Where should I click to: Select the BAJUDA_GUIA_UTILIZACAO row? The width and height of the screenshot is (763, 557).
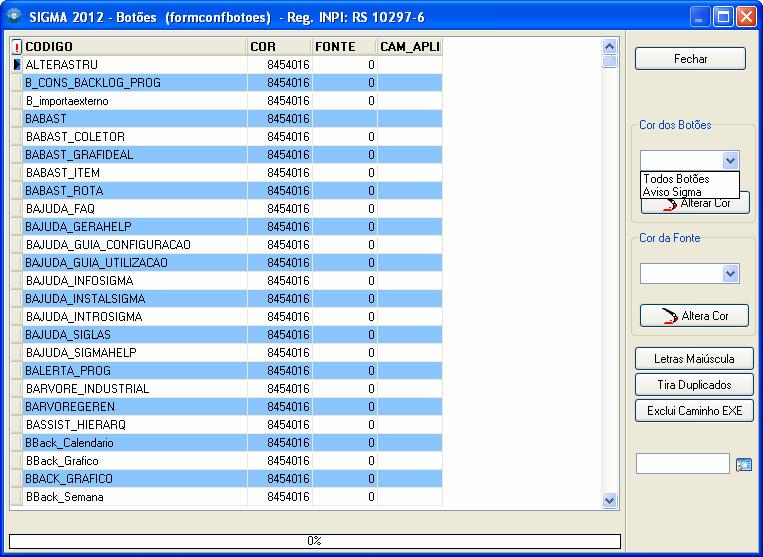(x=232, y=263)
